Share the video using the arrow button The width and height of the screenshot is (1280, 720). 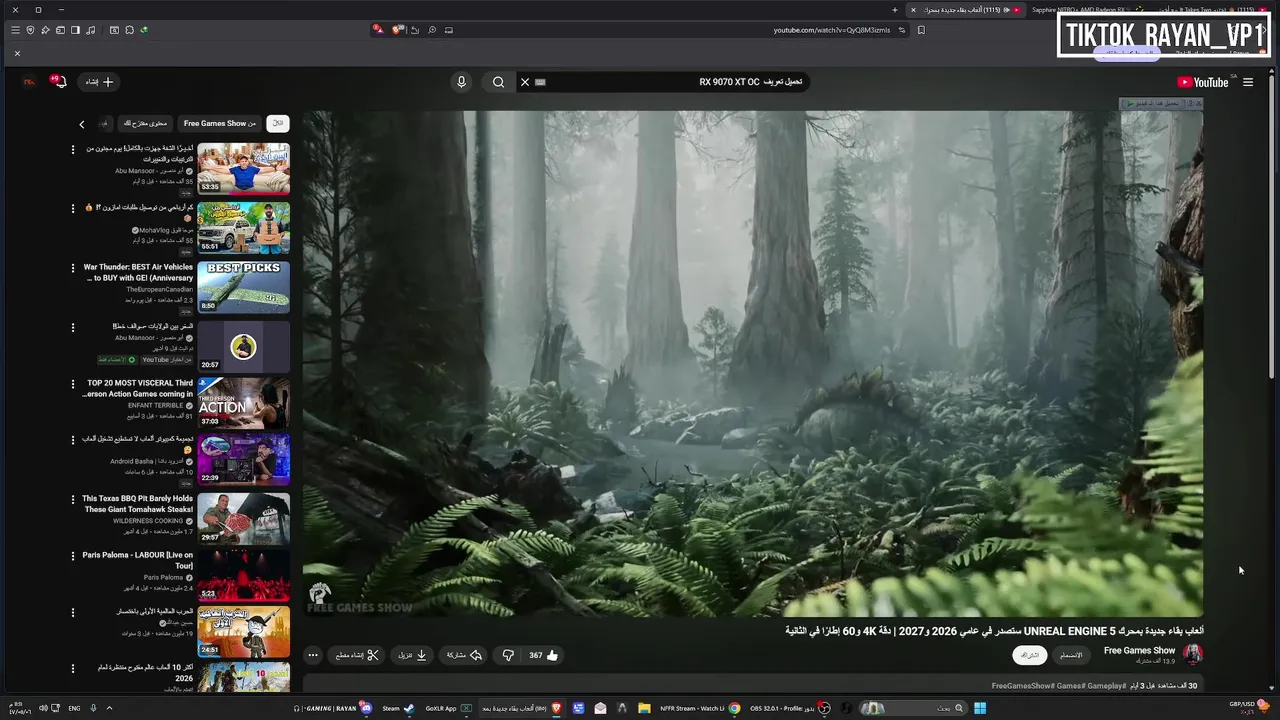464,655
